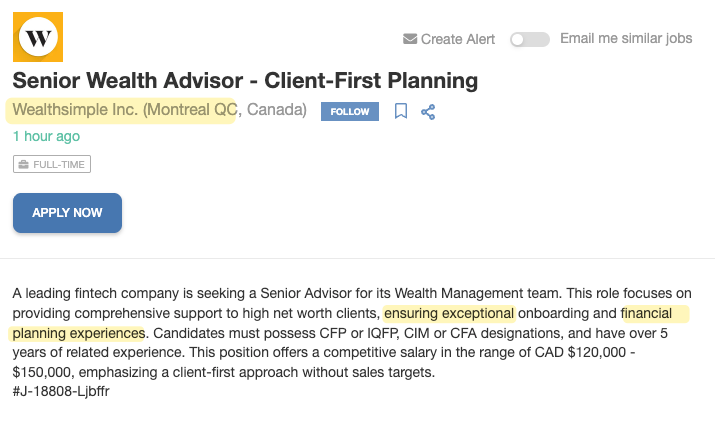
Task: Click the 1 hour ago timestamp
Action: (x=46, y=136)
